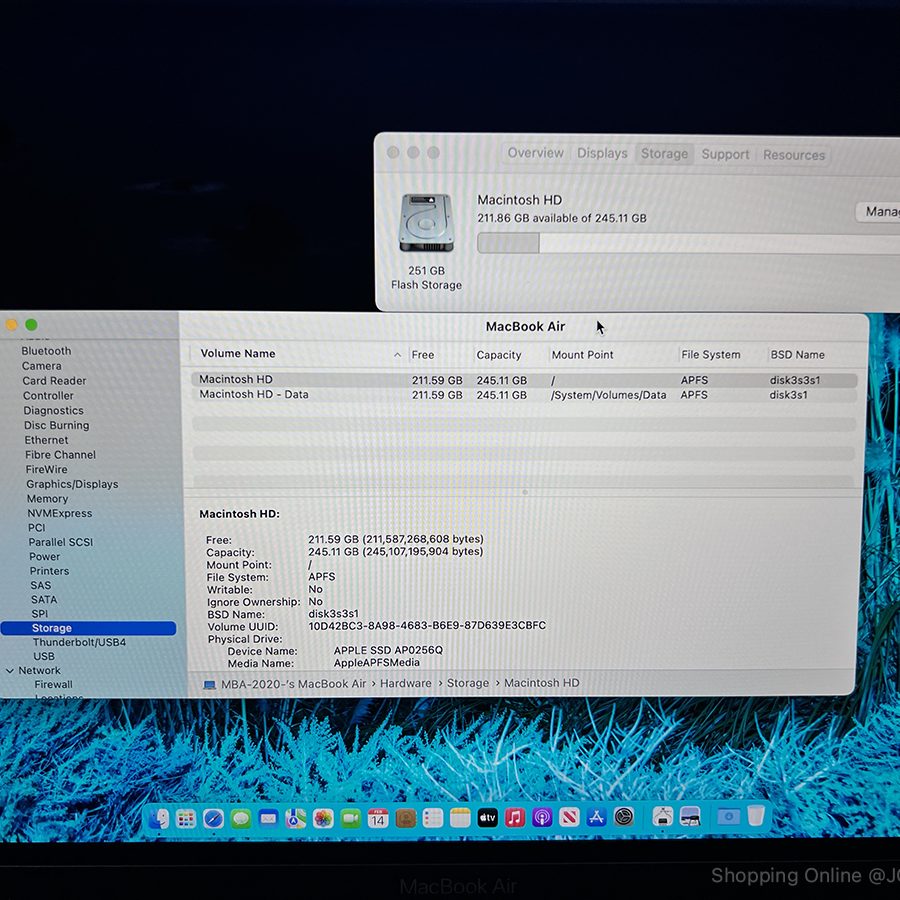
Task: Click Storage in the bottom path bar
Action: click(468, 683)
